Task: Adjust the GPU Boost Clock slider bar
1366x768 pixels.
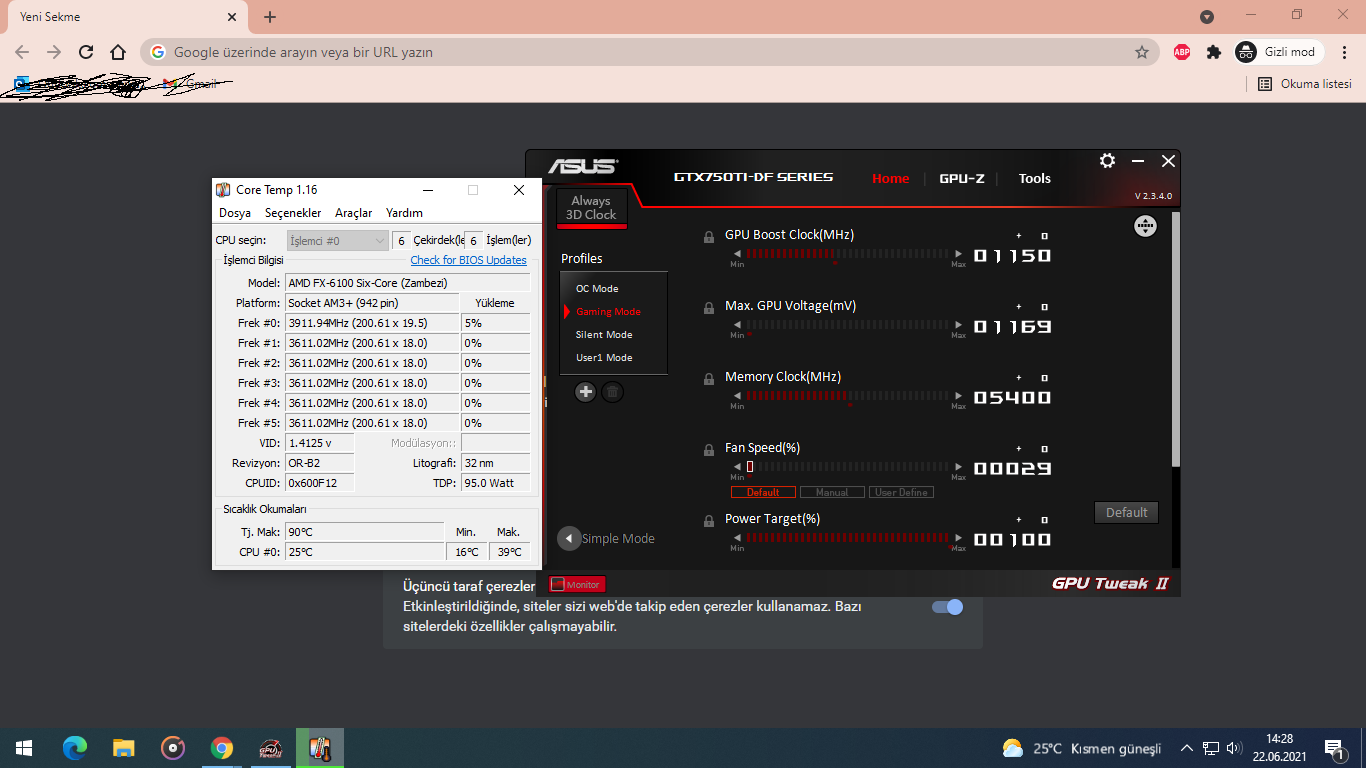Action: pos(848,254)
